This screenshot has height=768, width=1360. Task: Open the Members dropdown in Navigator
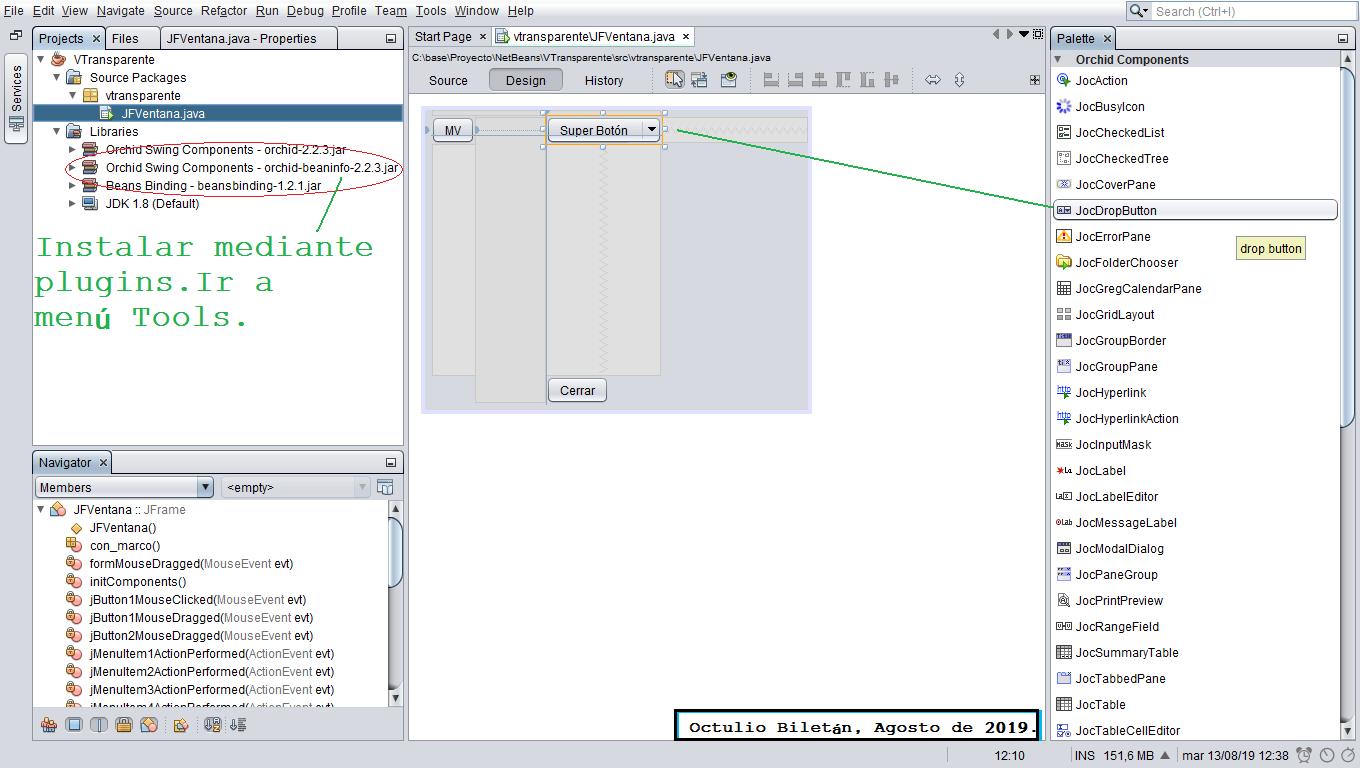(x=205, y=487)
